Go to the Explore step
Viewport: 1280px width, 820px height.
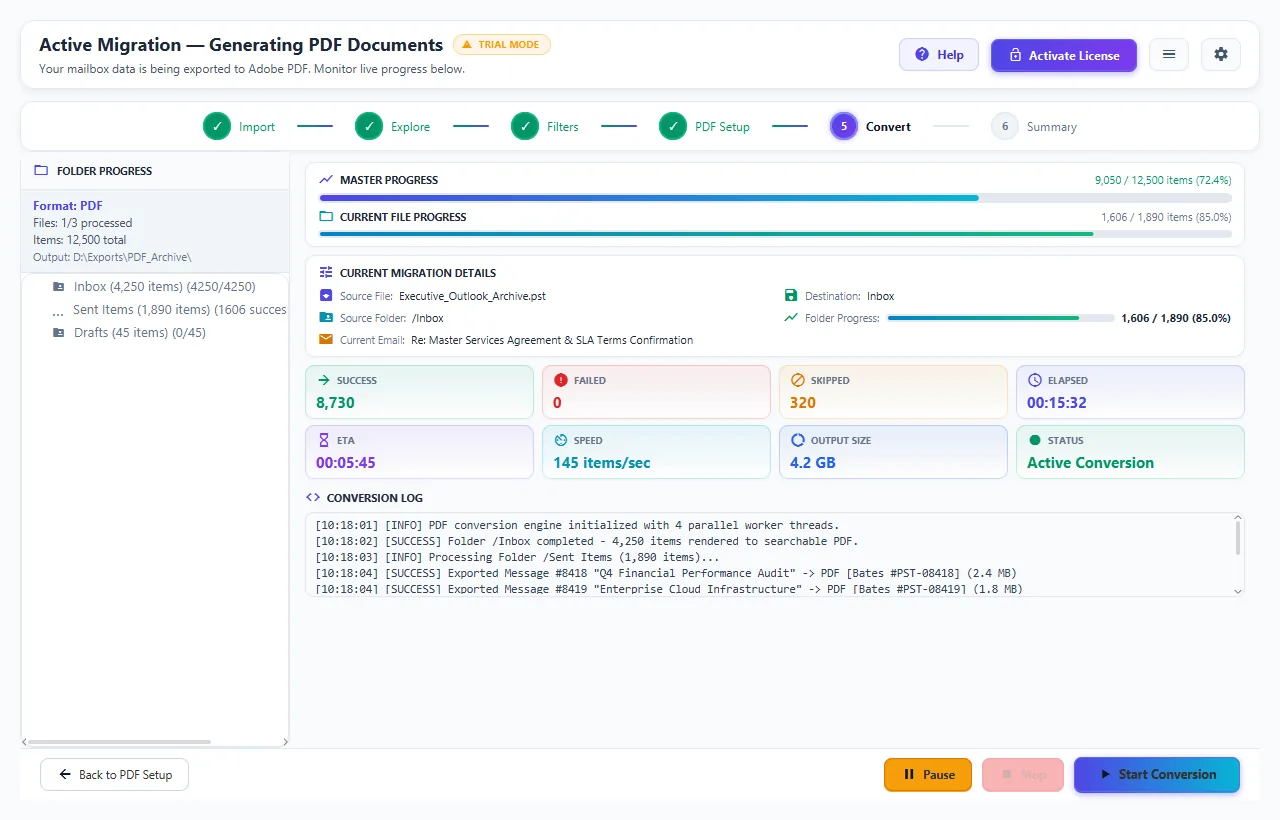pyautogui.click(x=393, y=127)
